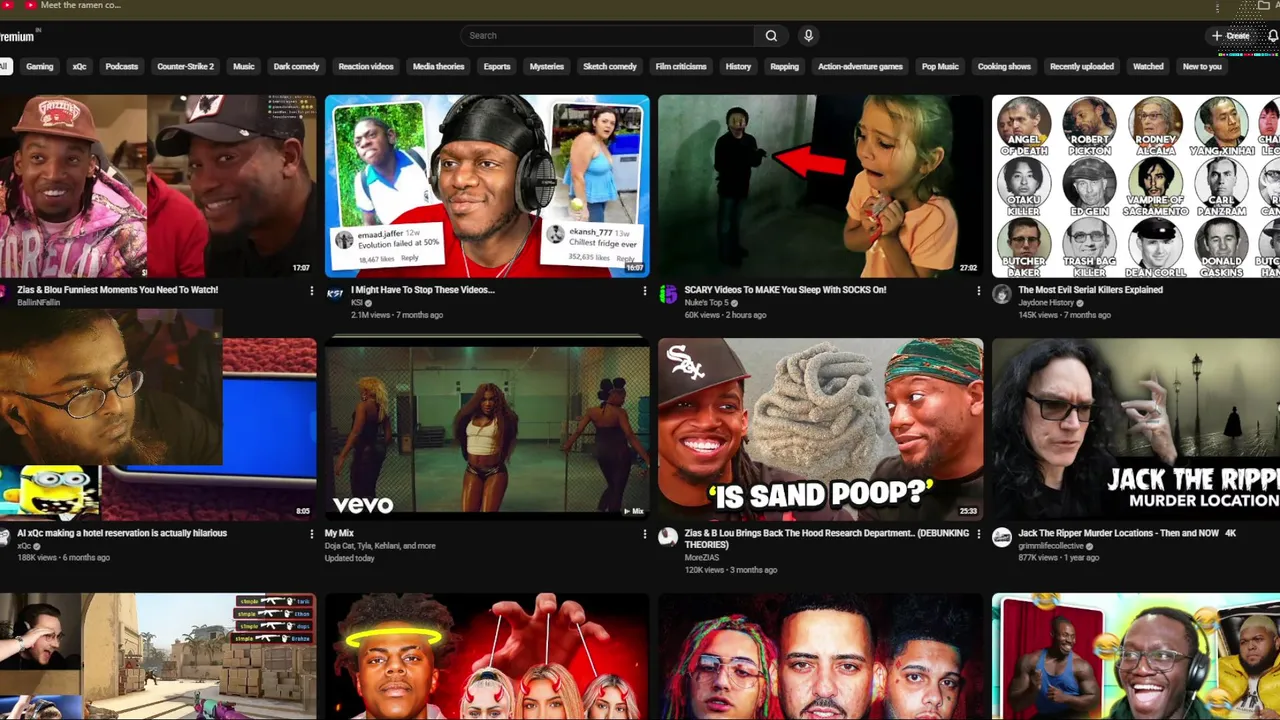The height and width of the screenshot is (720, 1280).
Task: Filter by Mysteries chip
Action: coord(547,67)
